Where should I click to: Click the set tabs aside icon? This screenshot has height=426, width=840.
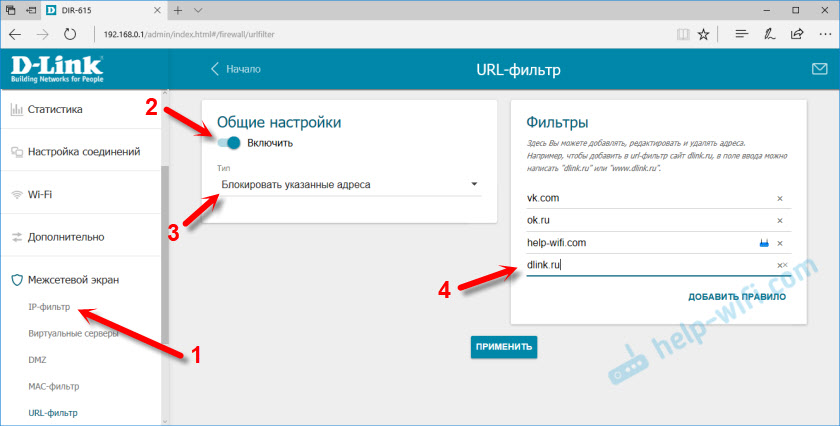31,10
